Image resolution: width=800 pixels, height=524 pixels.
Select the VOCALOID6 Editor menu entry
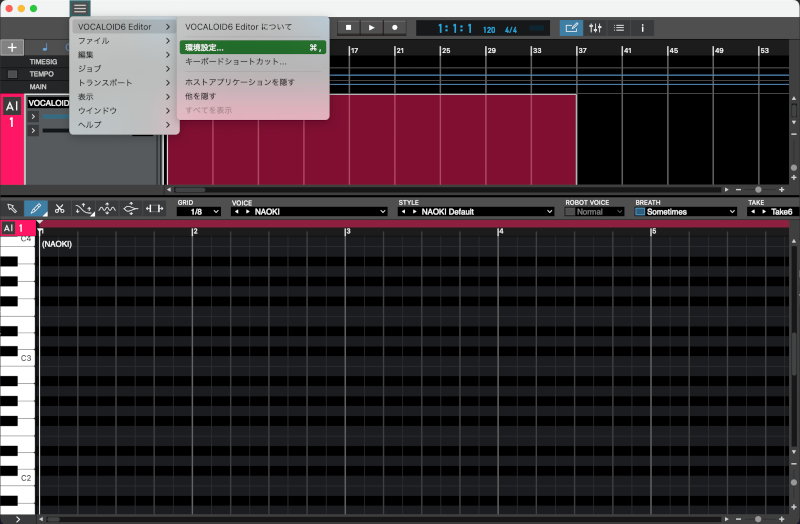(x=124, y=27)
